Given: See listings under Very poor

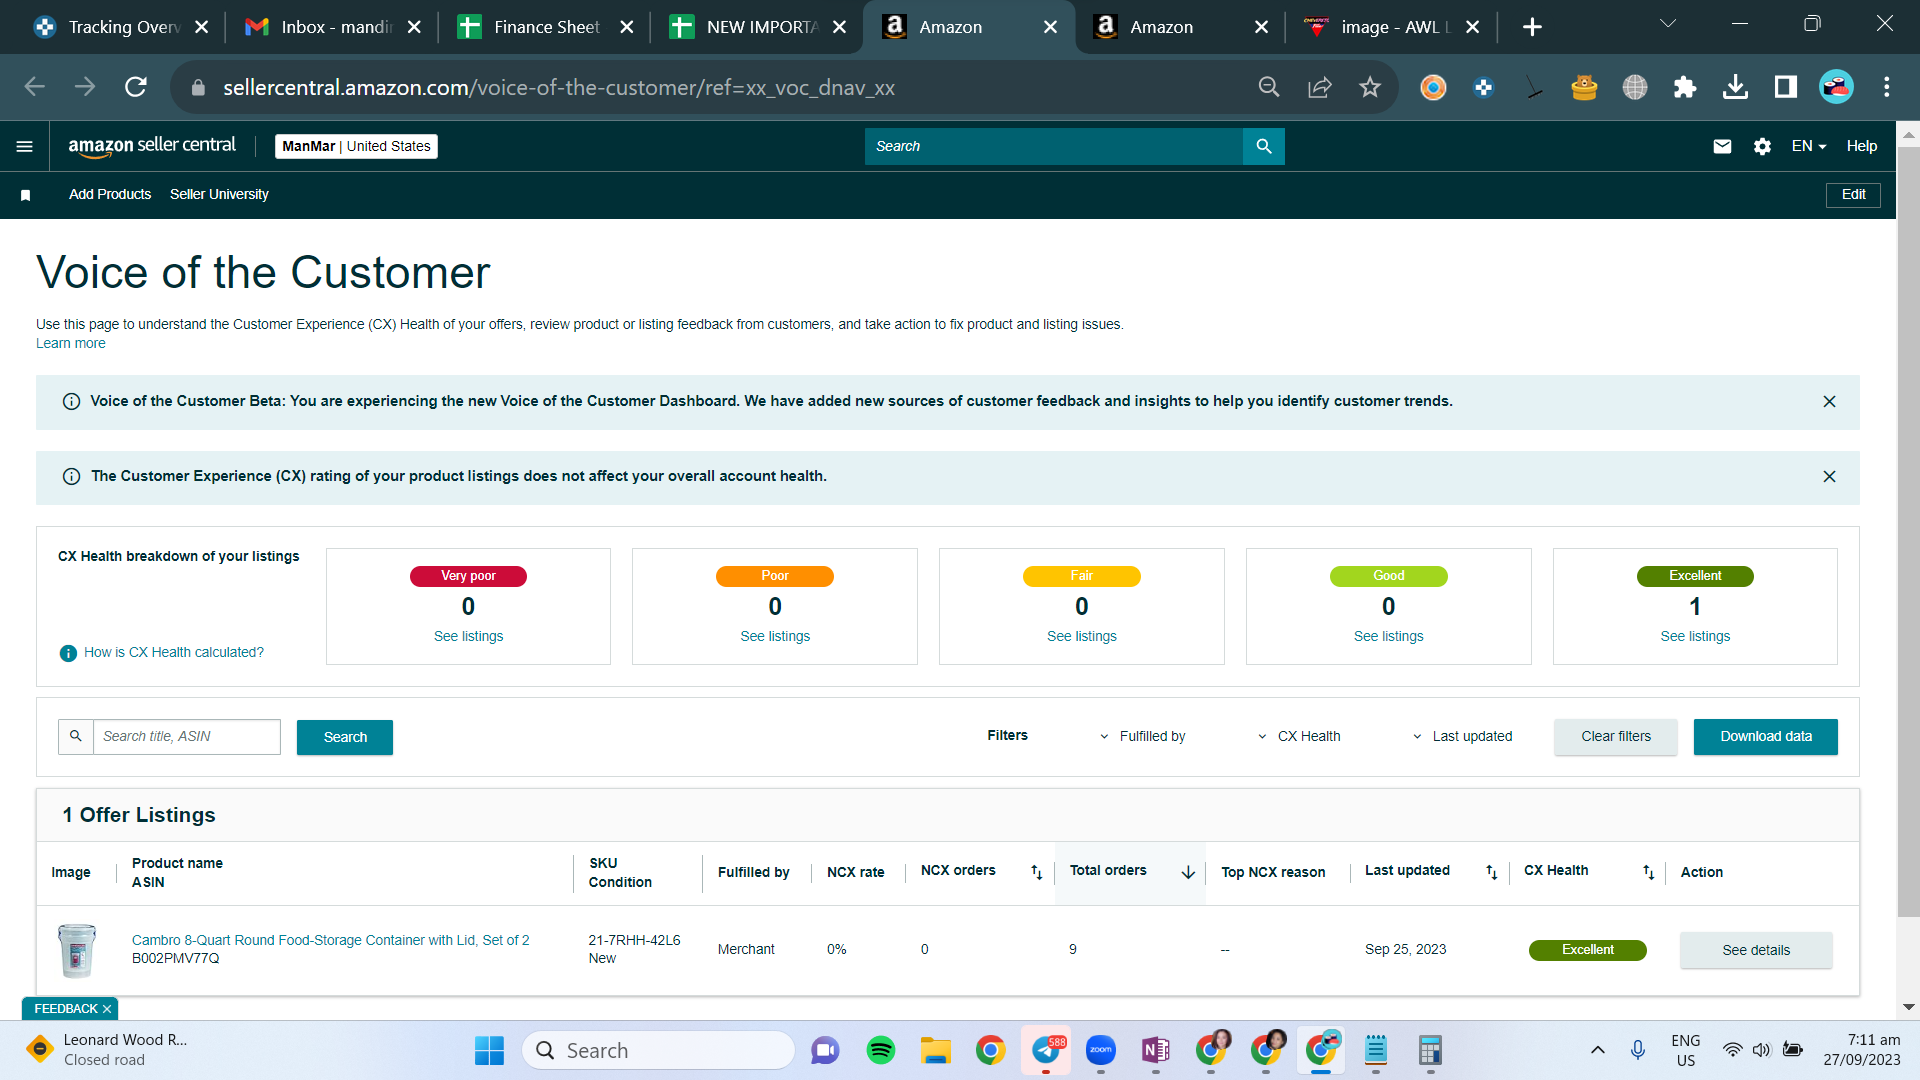Looking at the screenshot, I should pyautogui.click(x=468, y=637).
